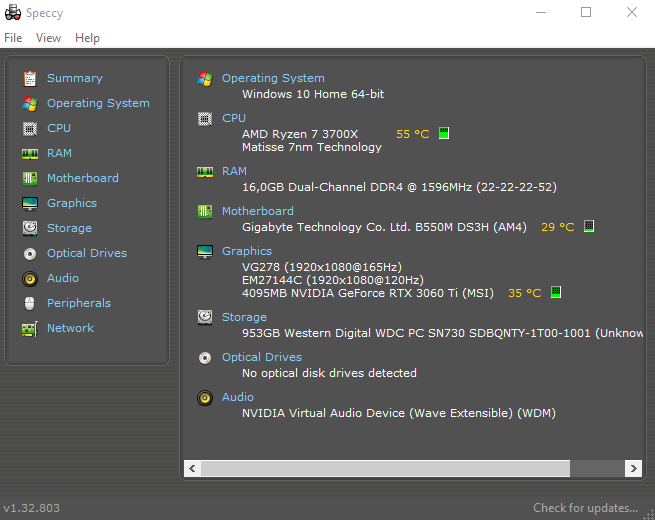Open the Graphics heading link in summary

(x=247, y=251)
